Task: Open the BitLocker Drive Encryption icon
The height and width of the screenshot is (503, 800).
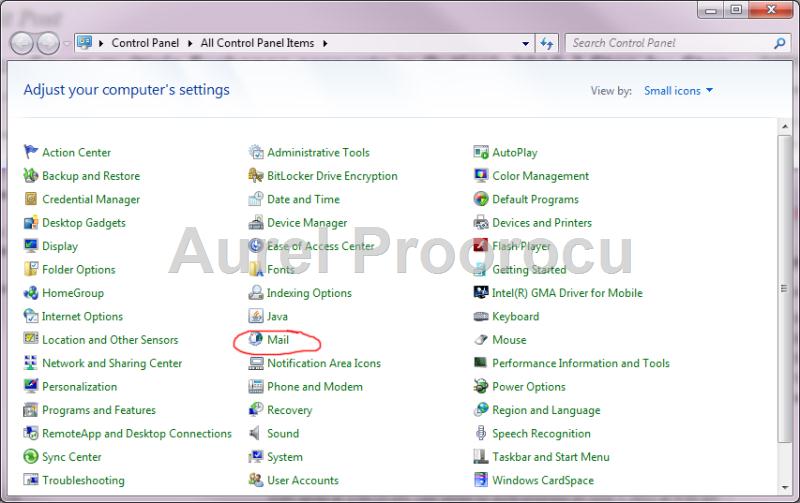Action: [256, 175]
